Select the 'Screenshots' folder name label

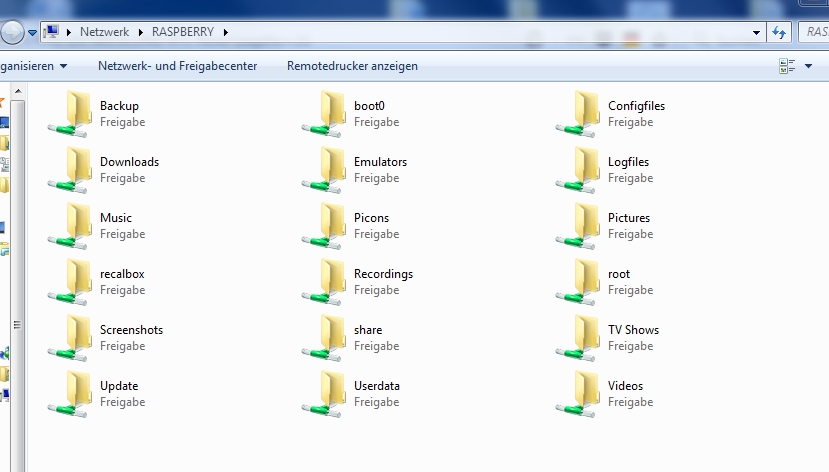132,330
